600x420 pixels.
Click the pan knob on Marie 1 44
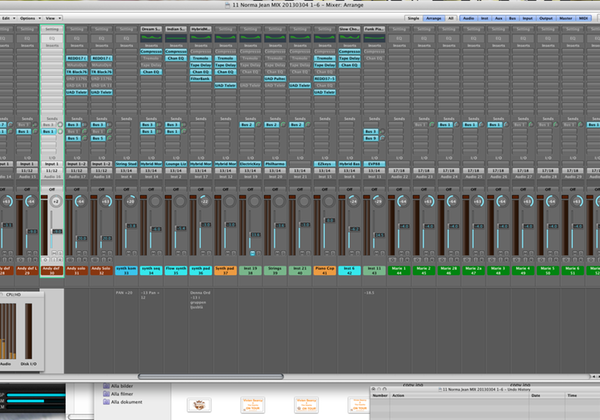coord(403,201)
